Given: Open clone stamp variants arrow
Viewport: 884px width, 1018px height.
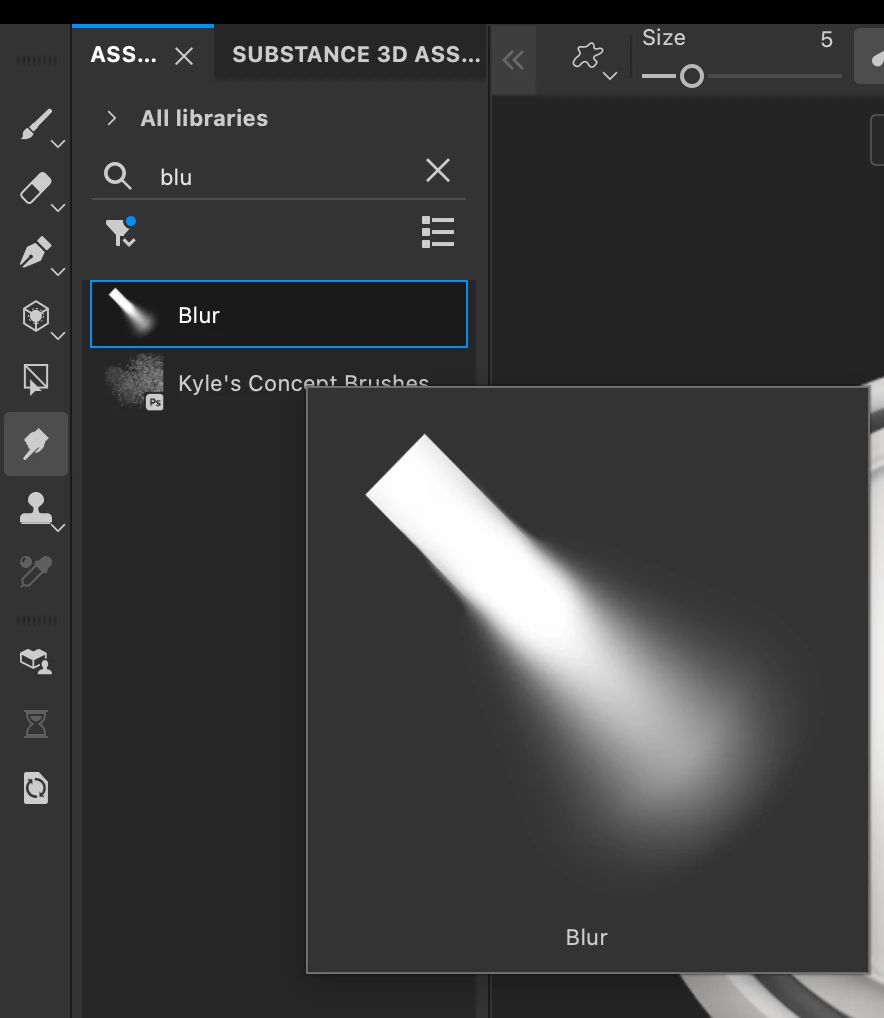Looking at the screenshot, I should [58, 528].
